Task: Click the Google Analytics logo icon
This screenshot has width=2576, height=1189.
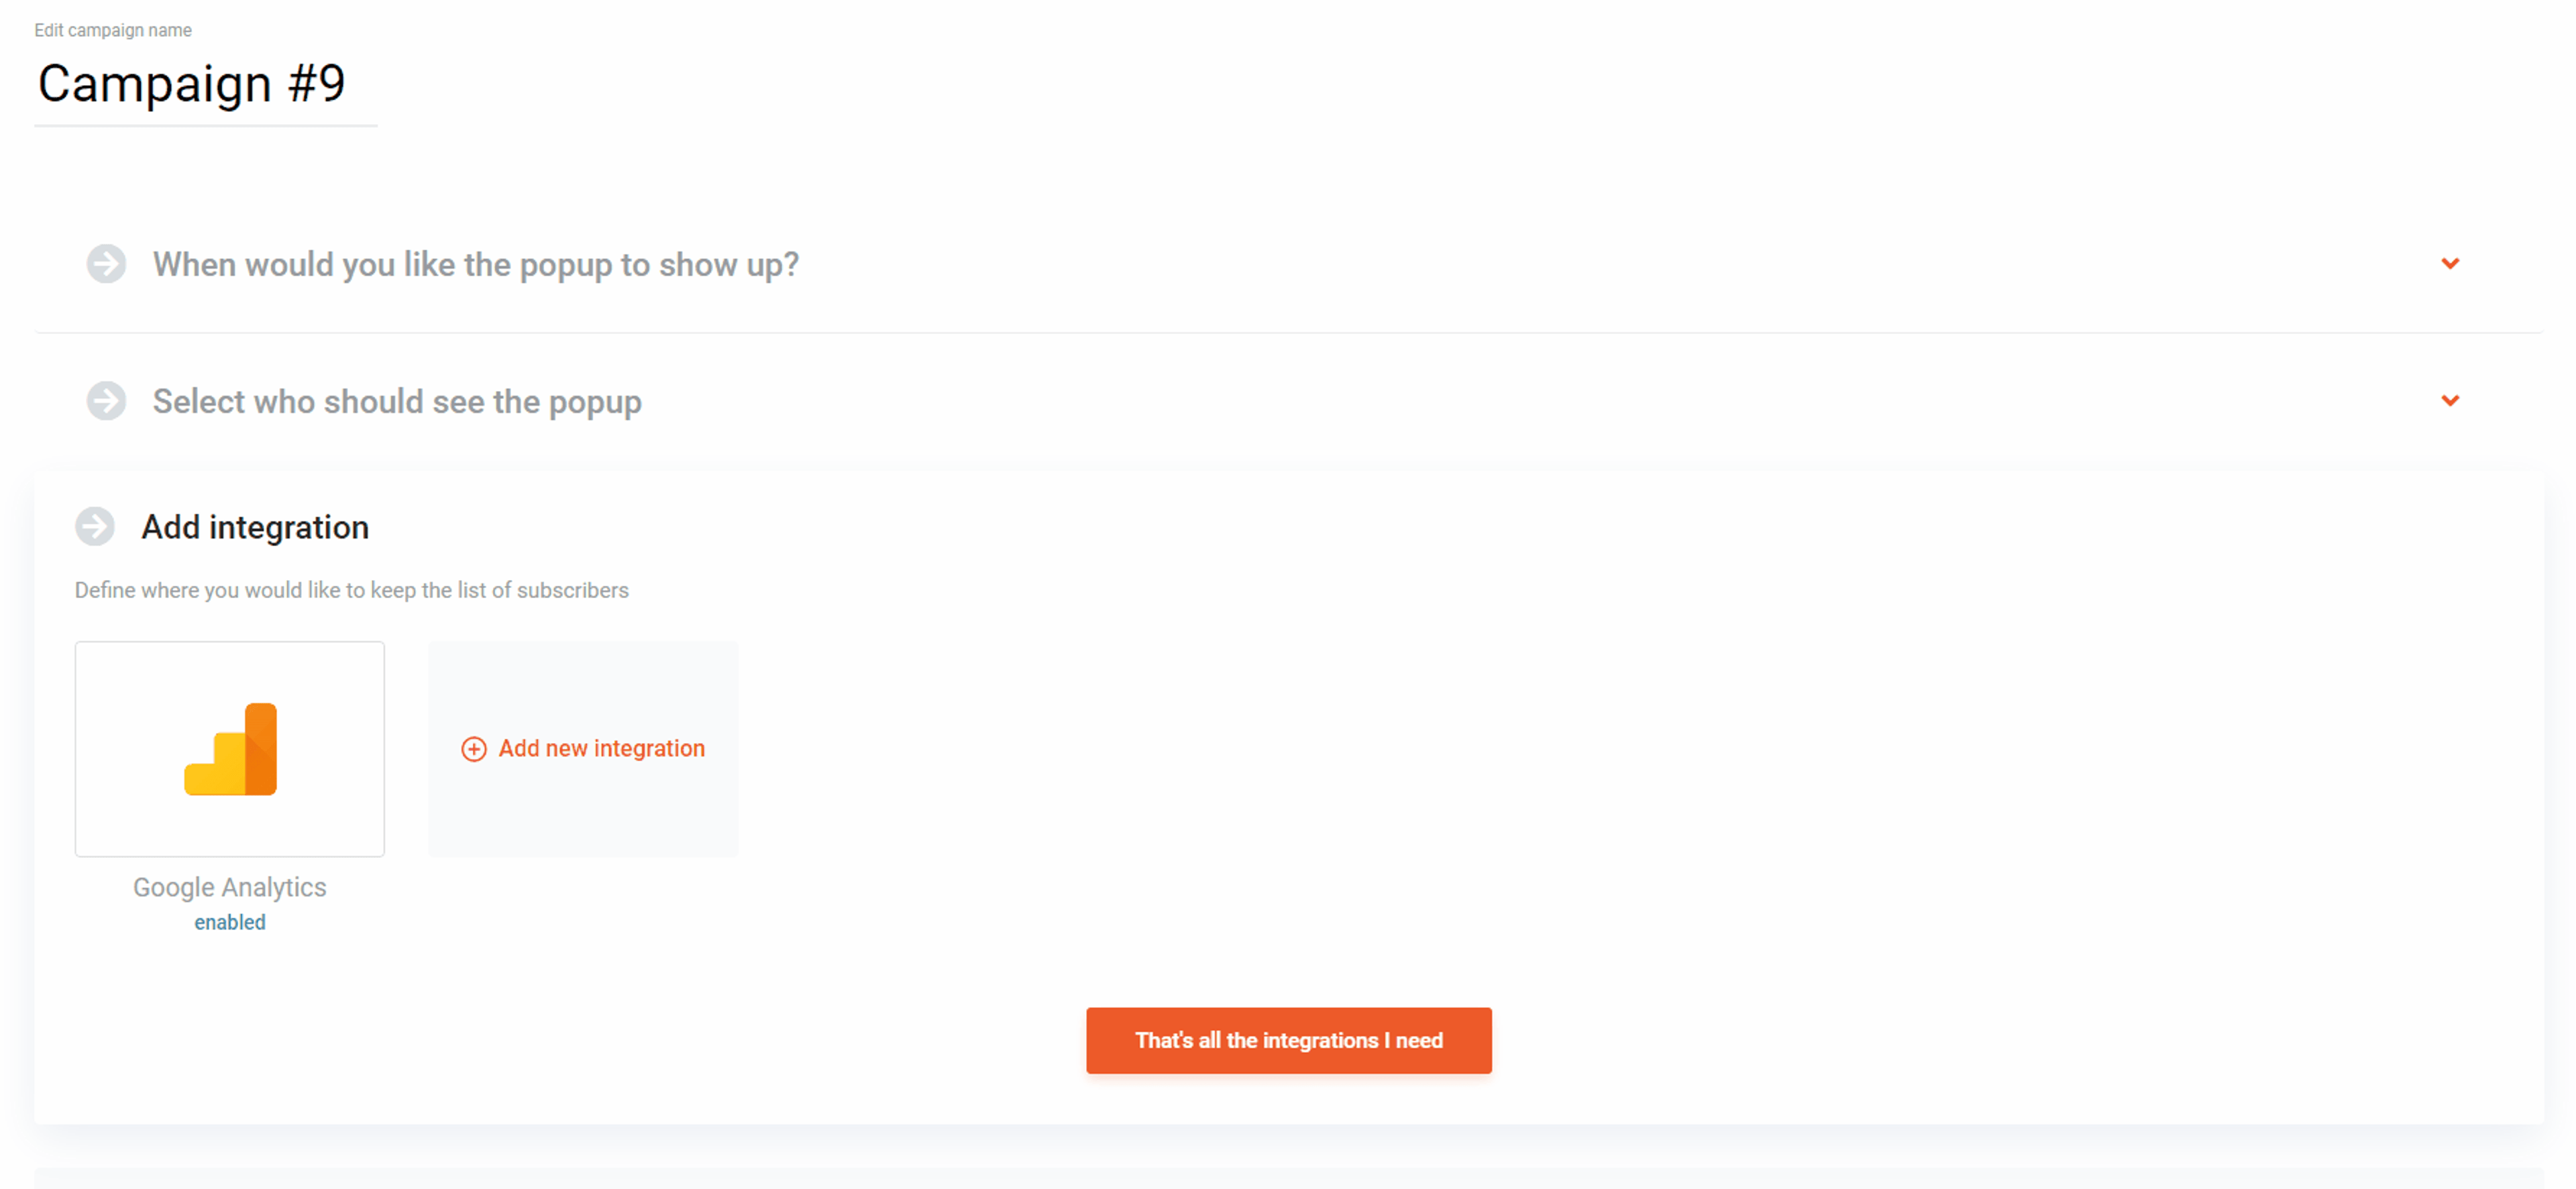Action: (x=230, y=749)
